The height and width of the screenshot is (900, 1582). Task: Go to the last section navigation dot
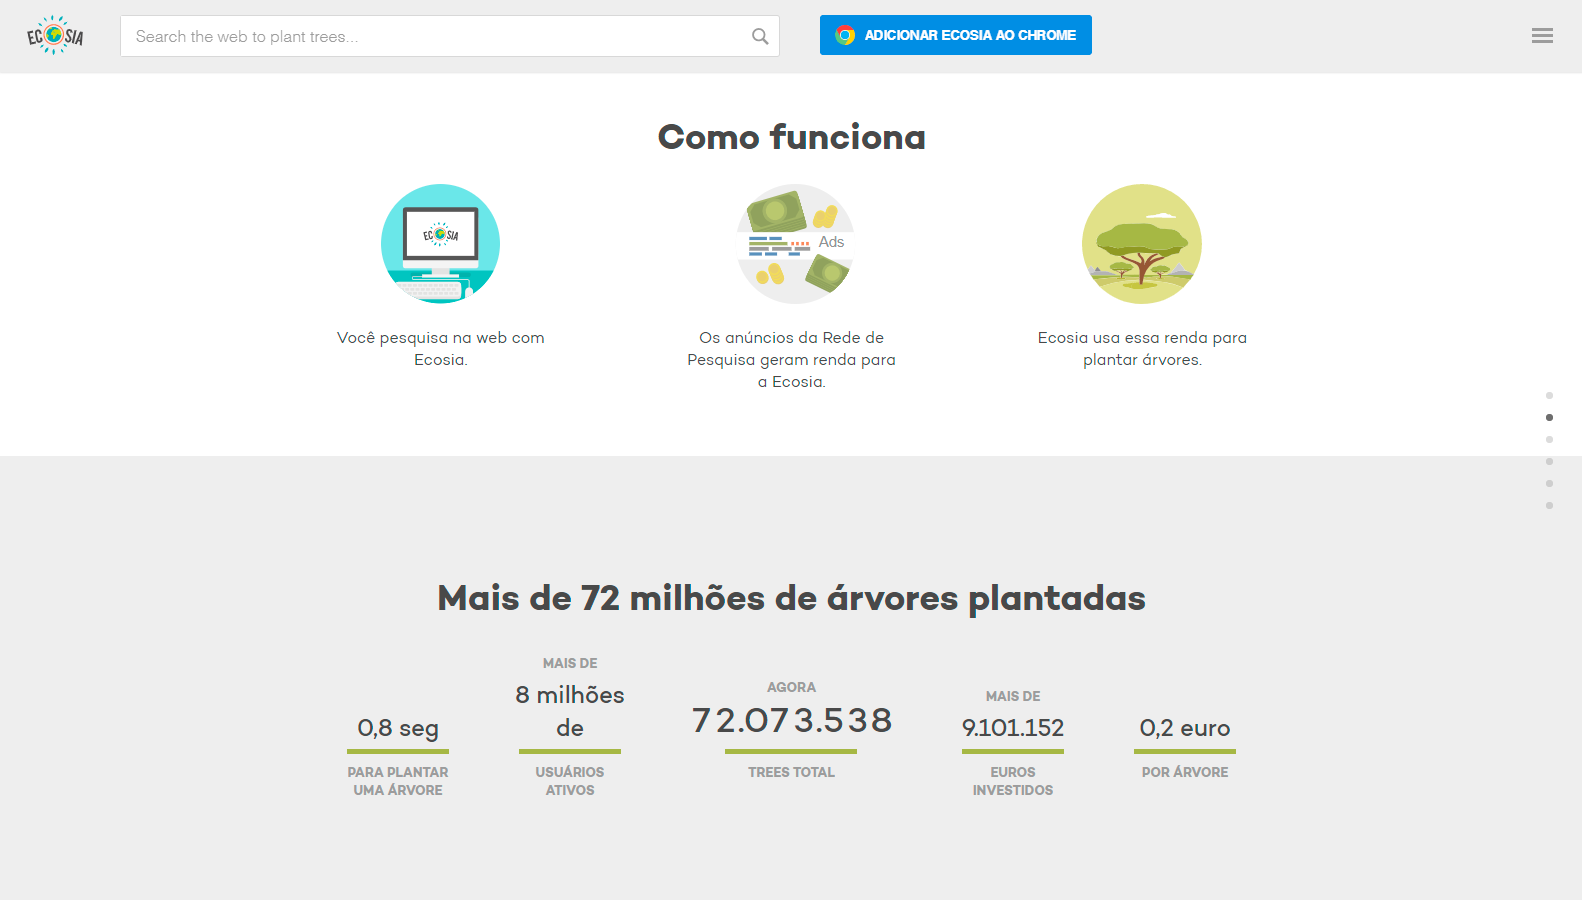click(1549, 505)
